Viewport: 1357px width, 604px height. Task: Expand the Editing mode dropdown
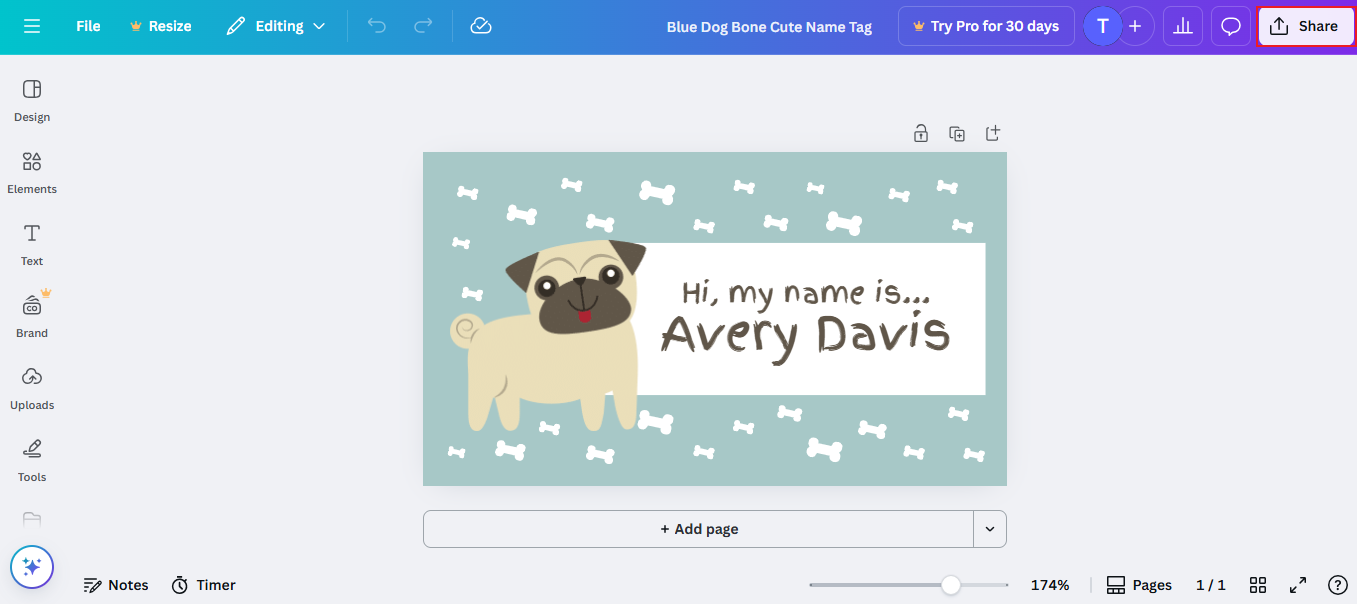[x=277, y=26]
